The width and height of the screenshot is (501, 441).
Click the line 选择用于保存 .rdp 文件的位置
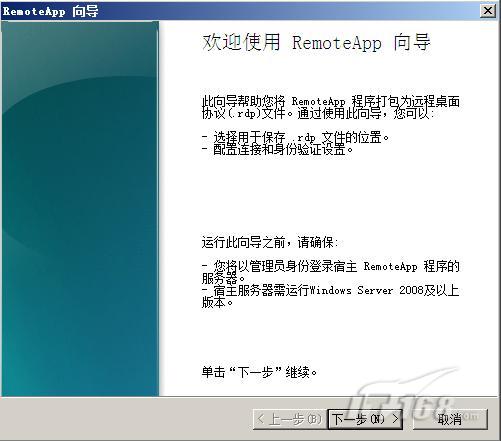point(295,137)
